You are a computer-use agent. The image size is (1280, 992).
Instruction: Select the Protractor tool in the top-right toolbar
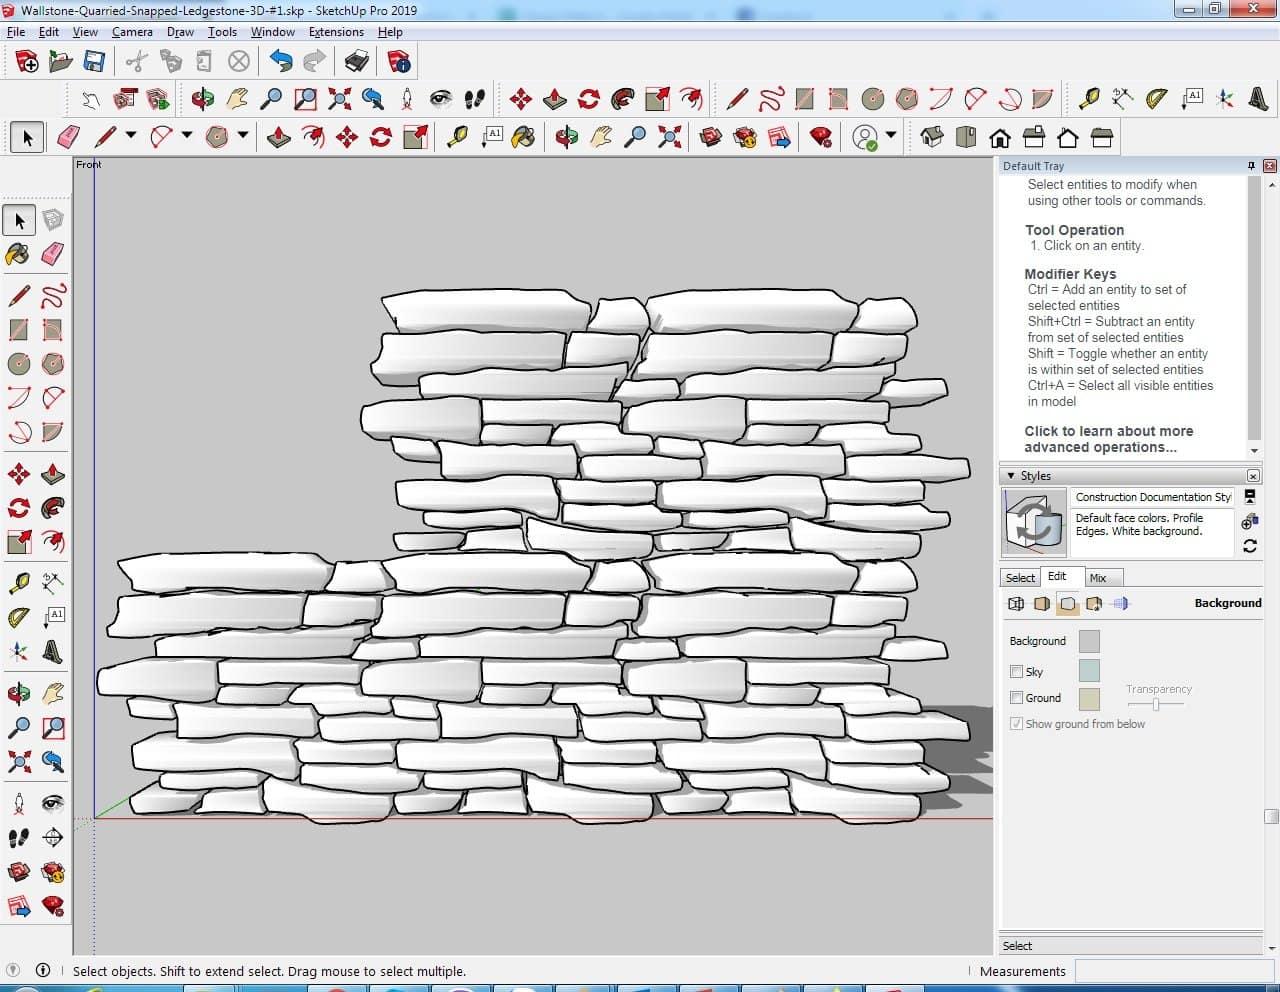1157,98
